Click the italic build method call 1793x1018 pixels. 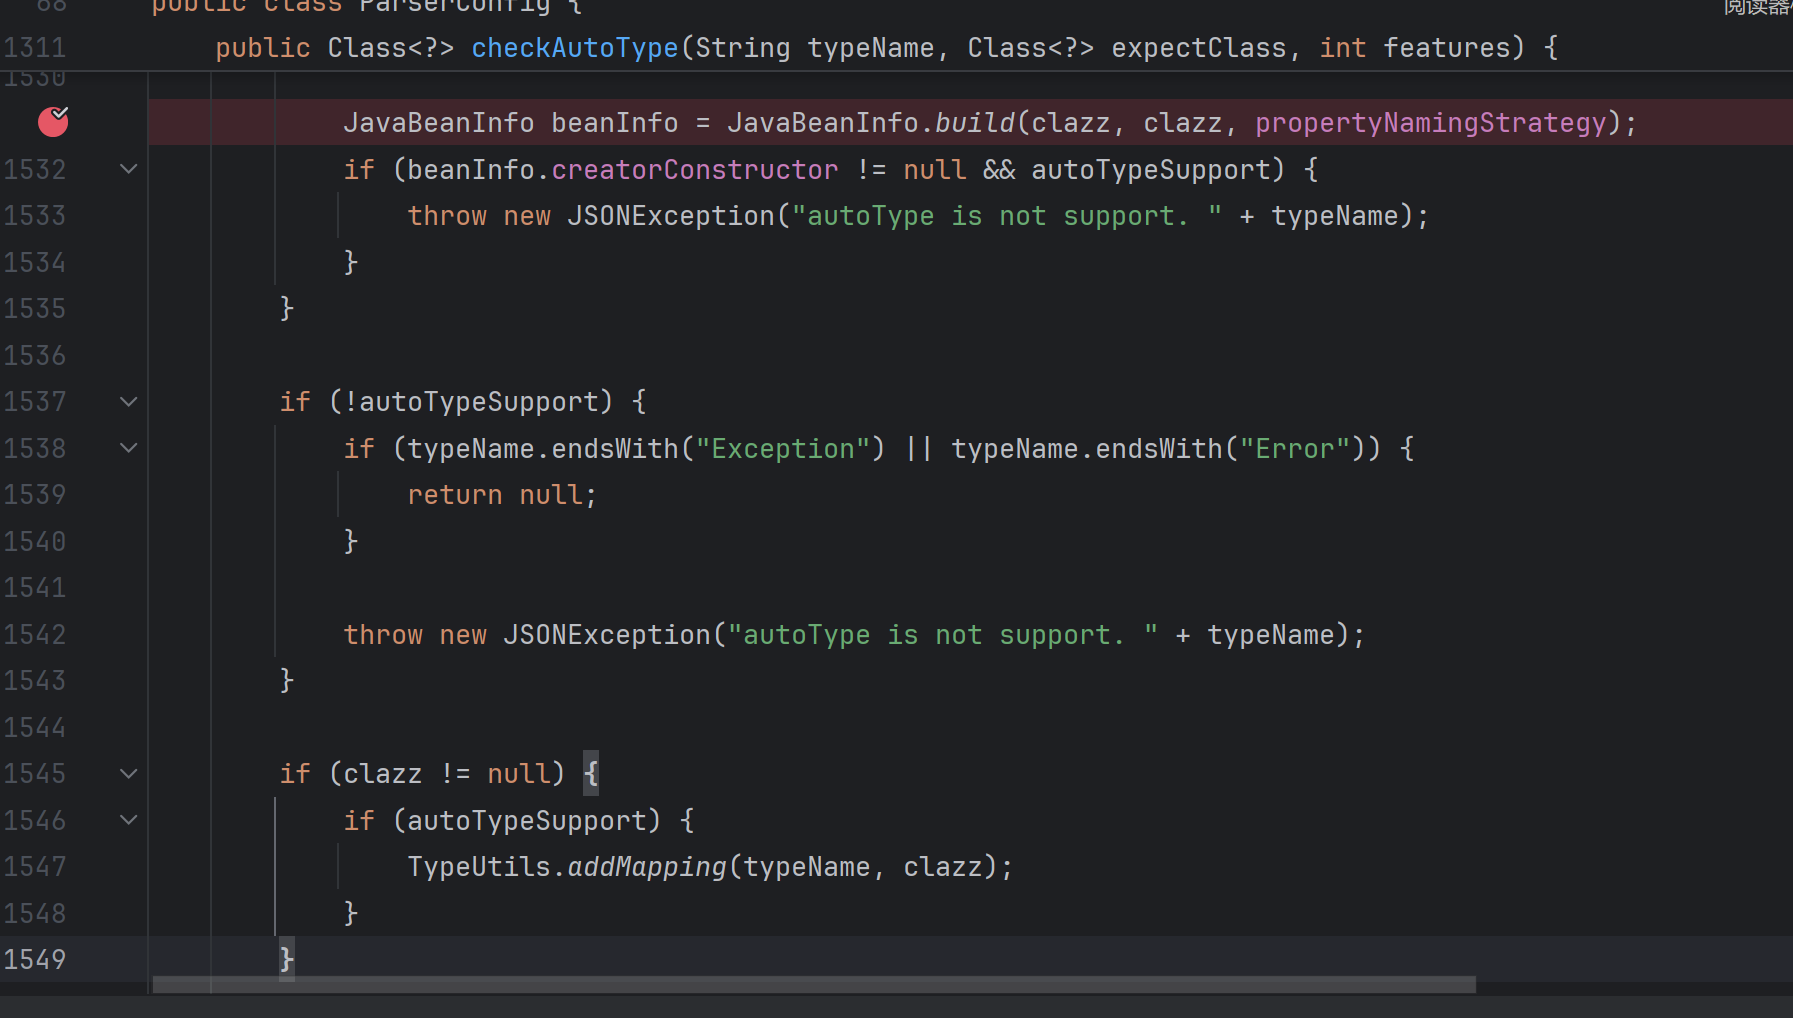tap(974, 123)
